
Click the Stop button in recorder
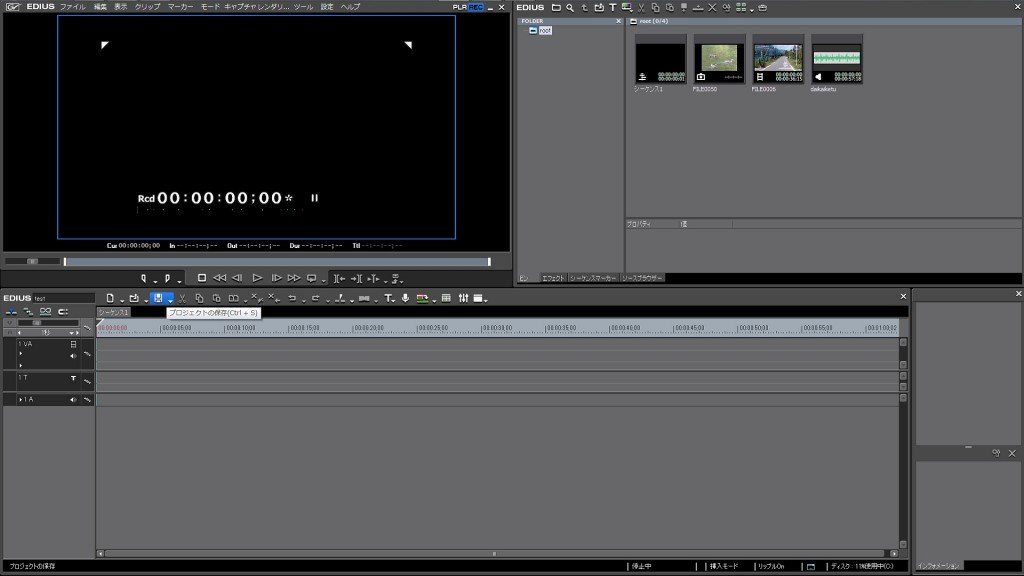tap(202, 278)
